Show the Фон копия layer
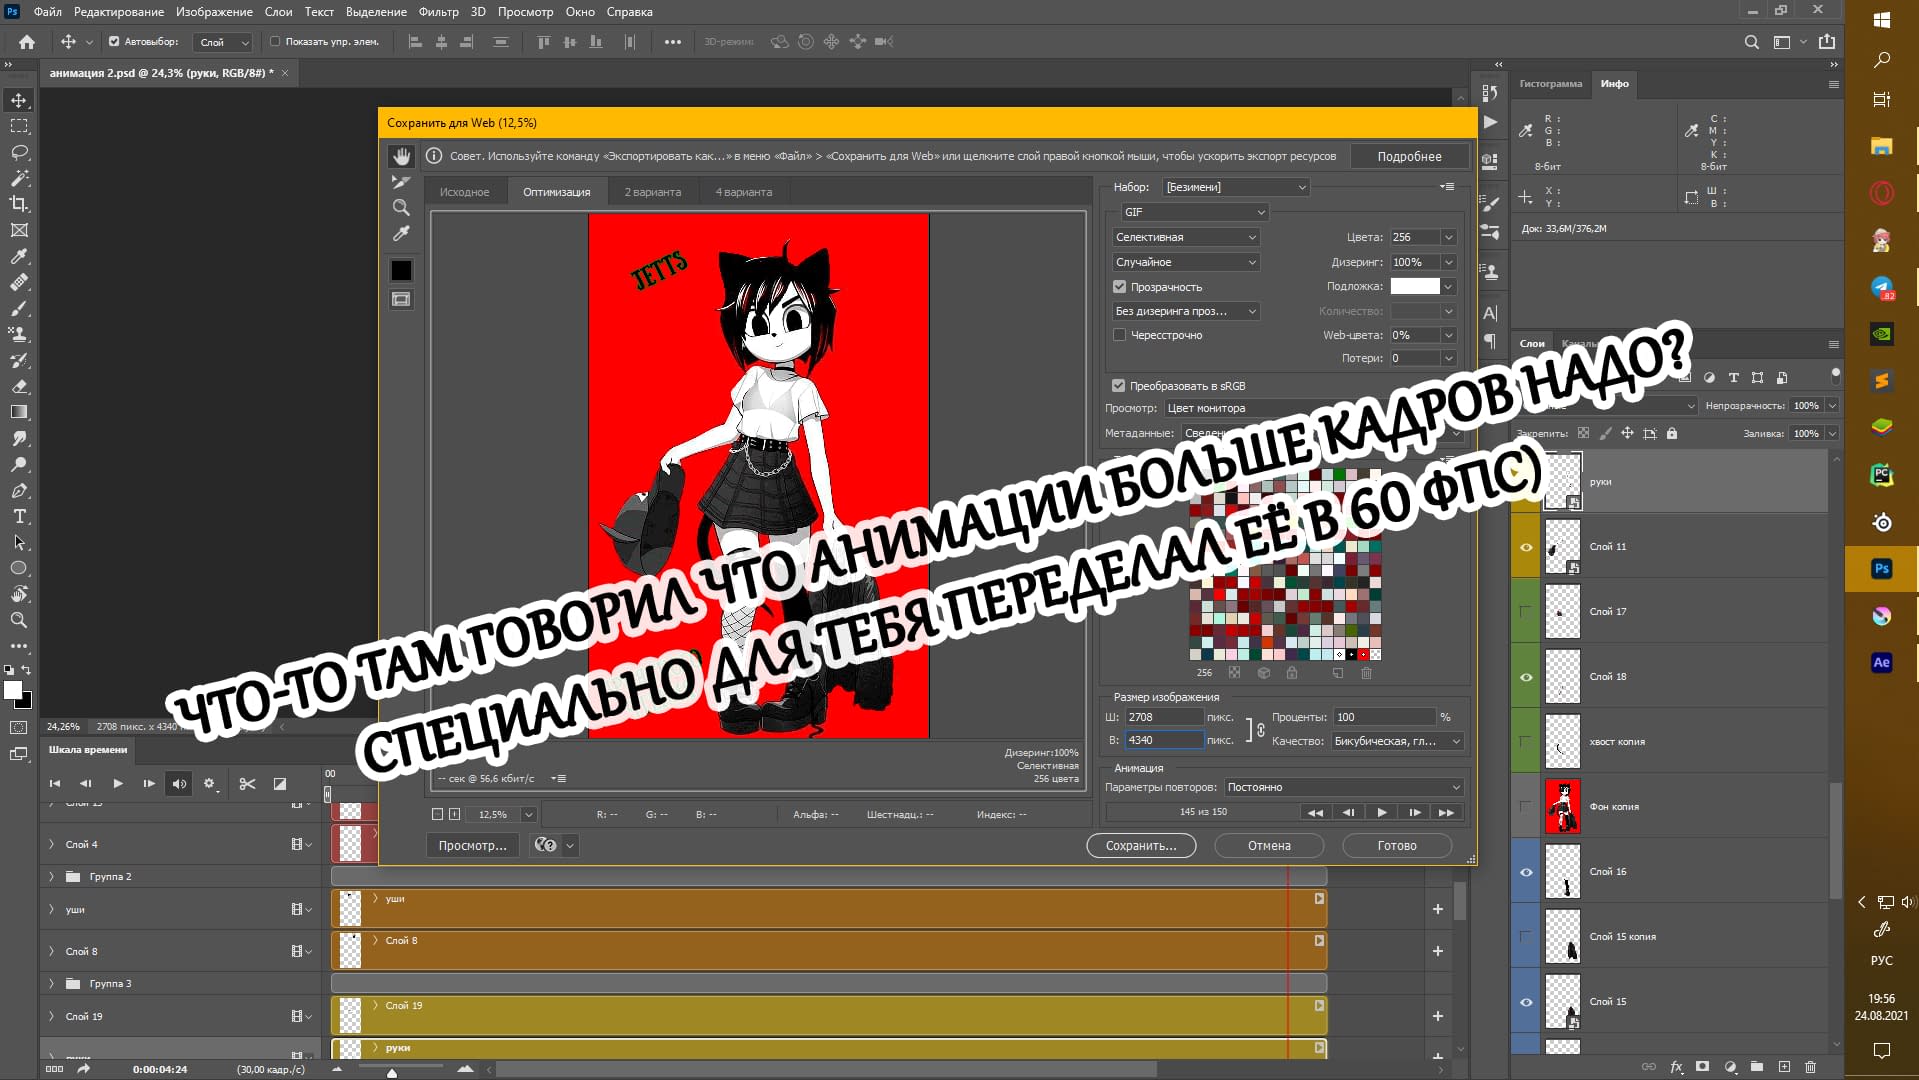This screenshot has width=1919, height=1080. [x=1526, y=807]
